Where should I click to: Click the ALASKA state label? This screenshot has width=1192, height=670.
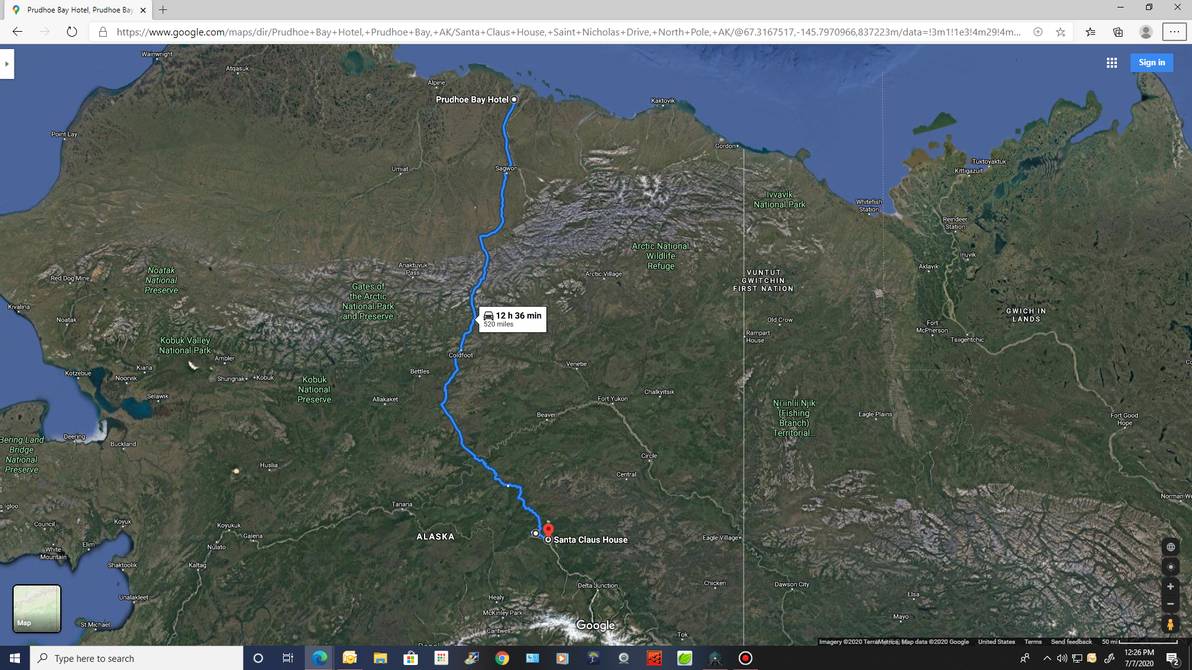[x=436, y=537]
